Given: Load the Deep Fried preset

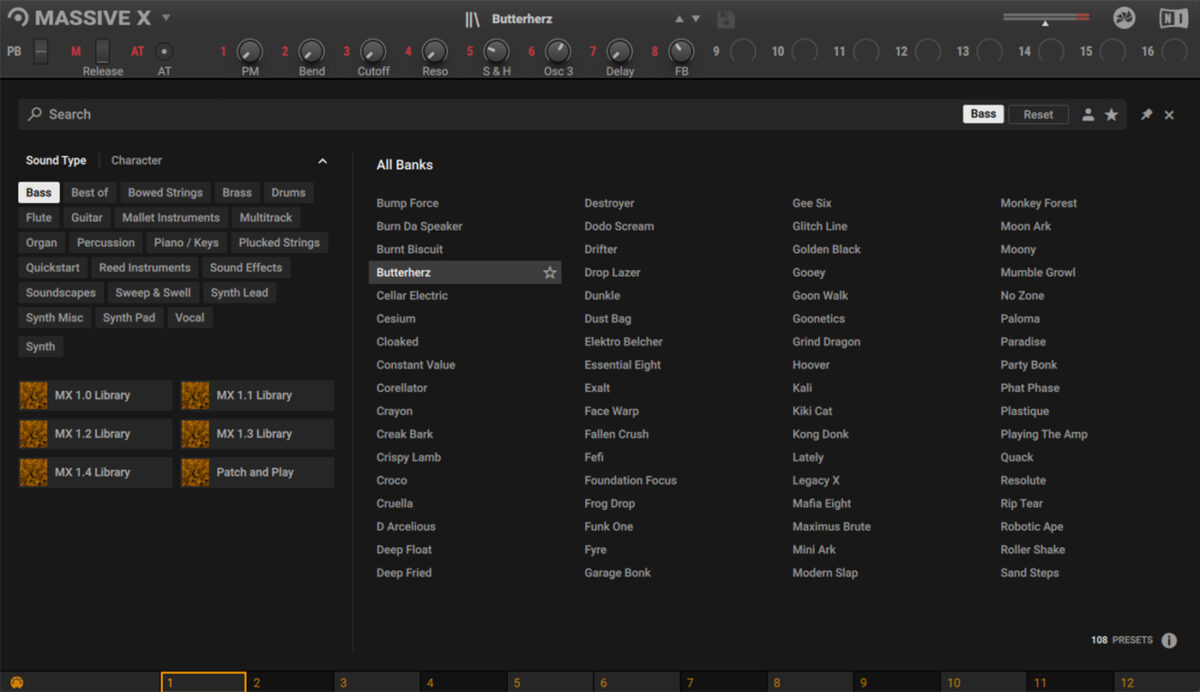Looking at the screenshot, I should tap(404, 573).
